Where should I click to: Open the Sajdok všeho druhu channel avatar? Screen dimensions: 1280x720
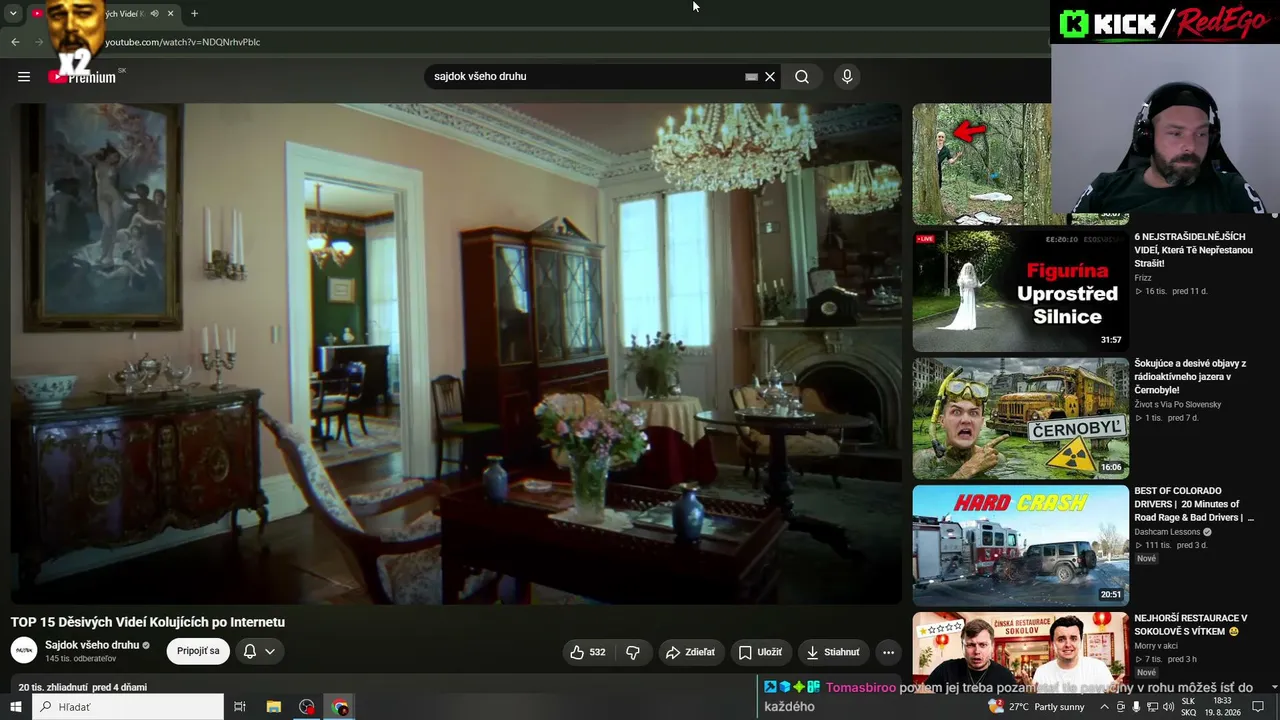click(24, 650)
